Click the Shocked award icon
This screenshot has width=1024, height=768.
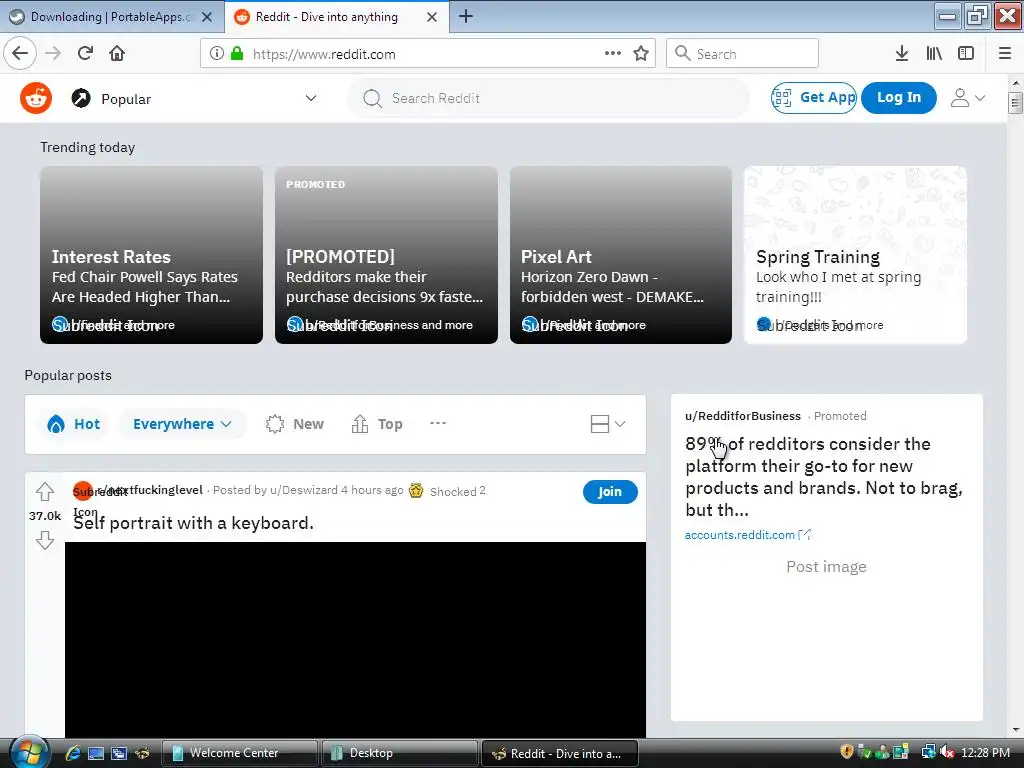coord(416,490)
